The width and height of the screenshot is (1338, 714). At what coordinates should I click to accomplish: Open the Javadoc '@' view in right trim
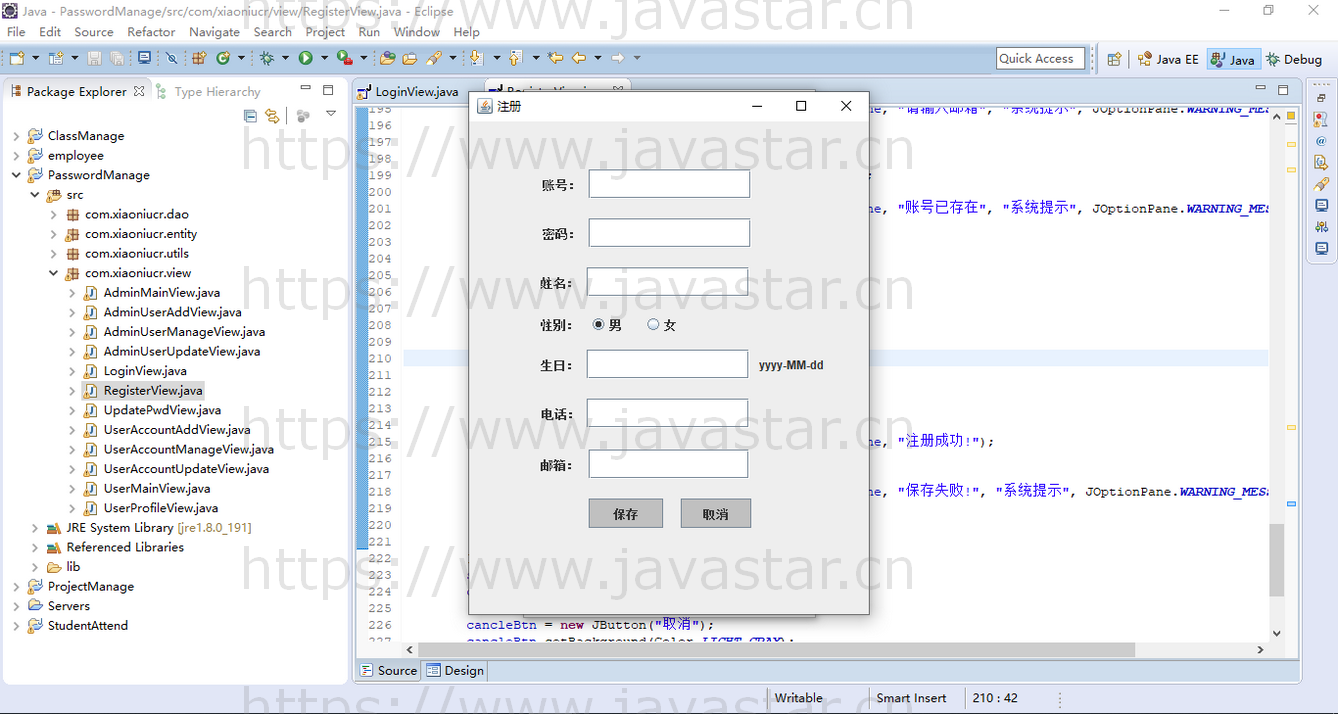coord(1321,141)
